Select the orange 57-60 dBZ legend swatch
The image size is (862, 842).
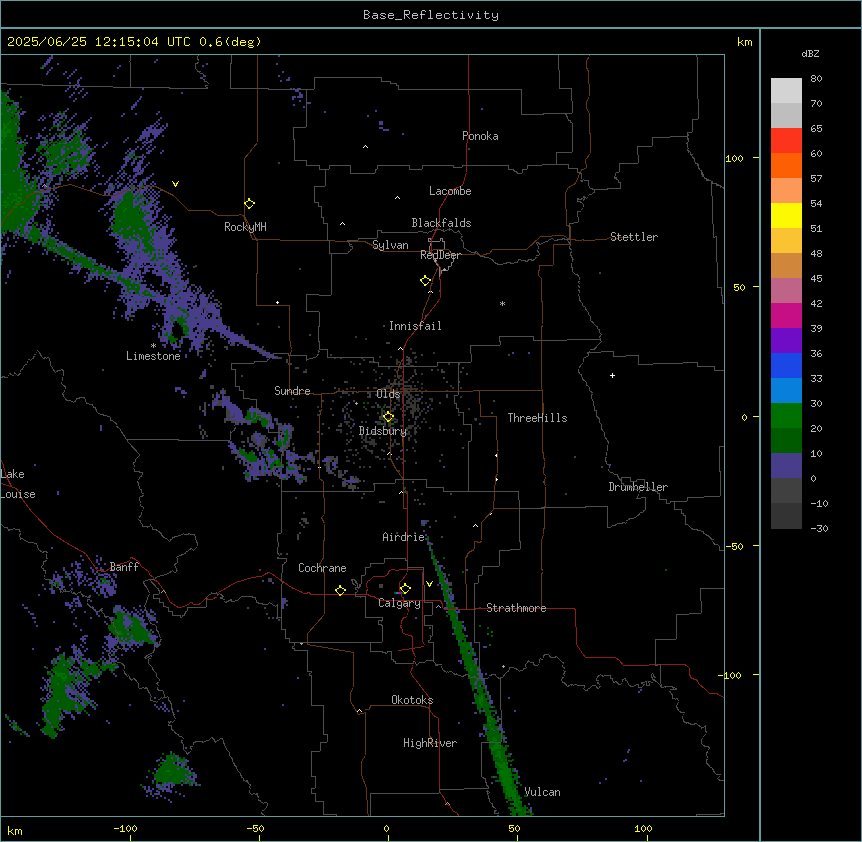tap(786, 165)
